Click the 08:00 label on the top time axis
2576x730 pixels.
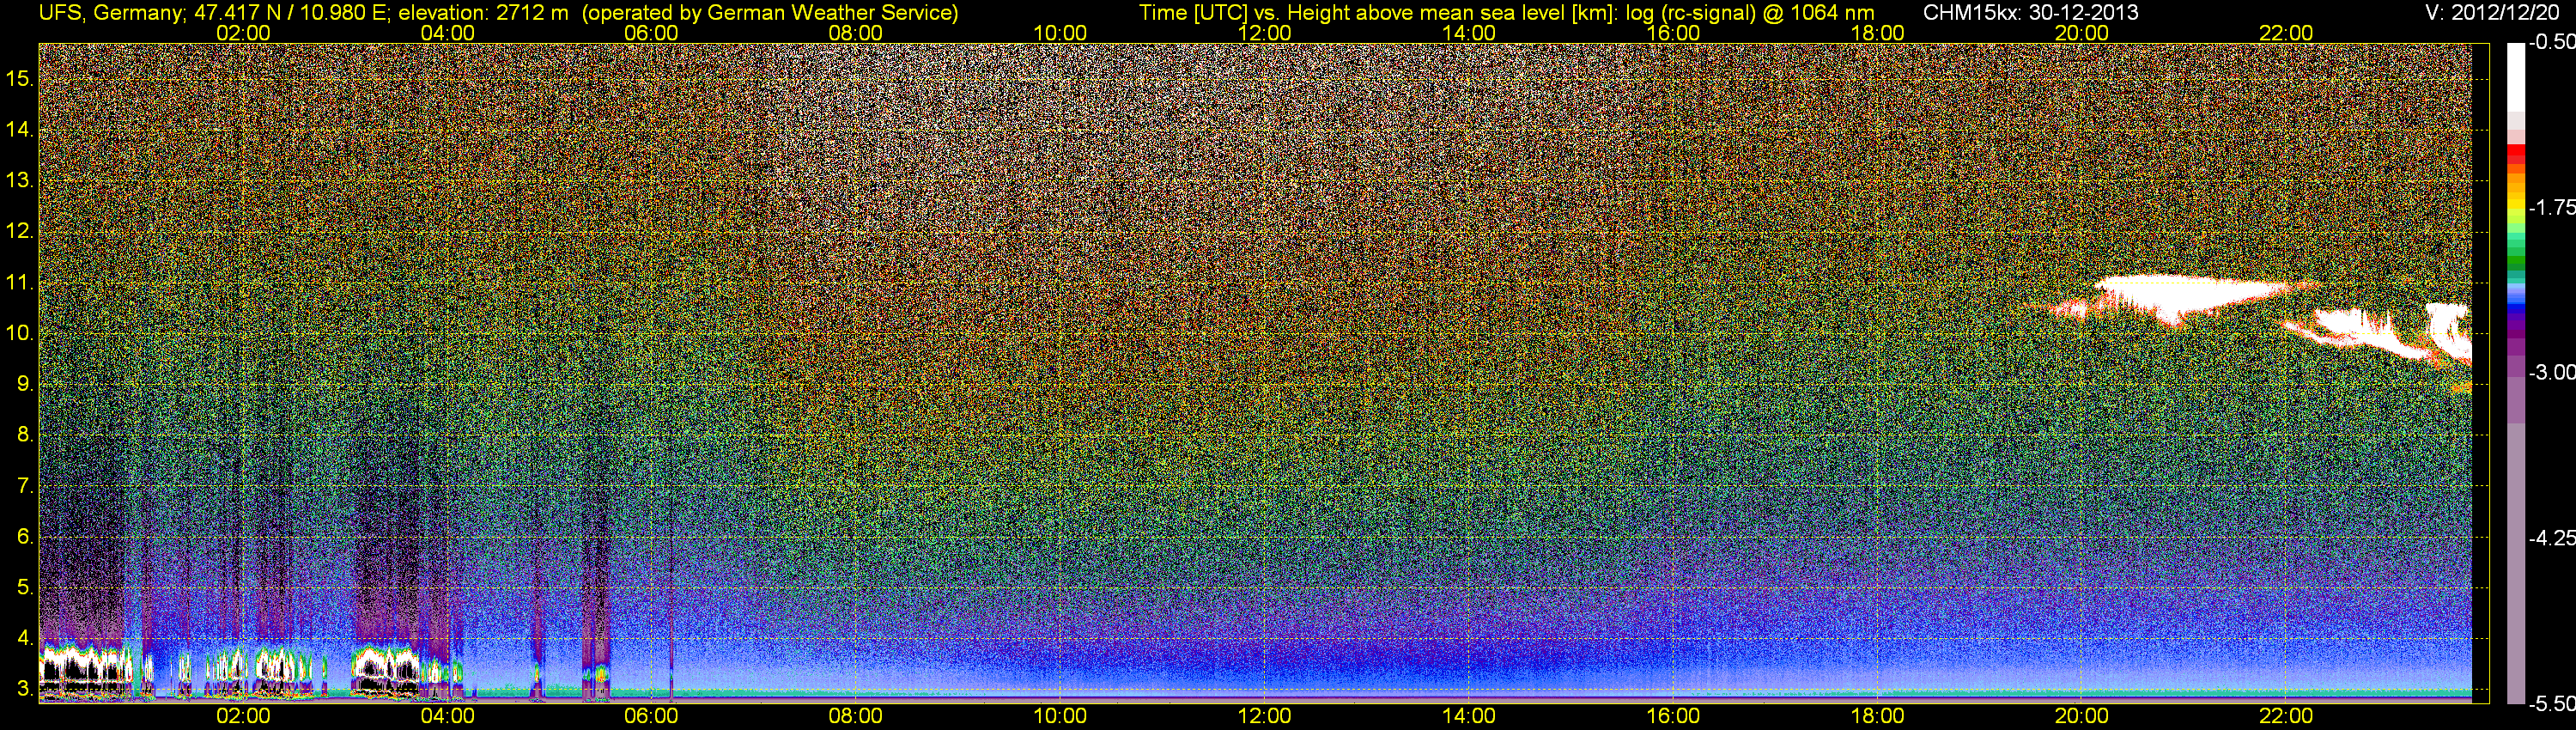tap(855, 33)
